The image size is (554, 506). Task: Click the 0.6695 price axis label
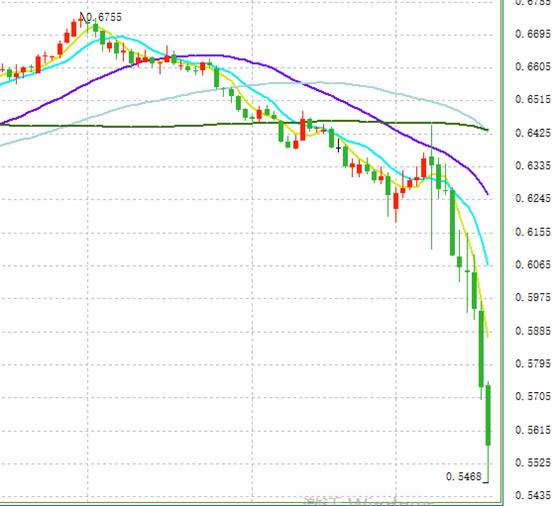point(533,34)
